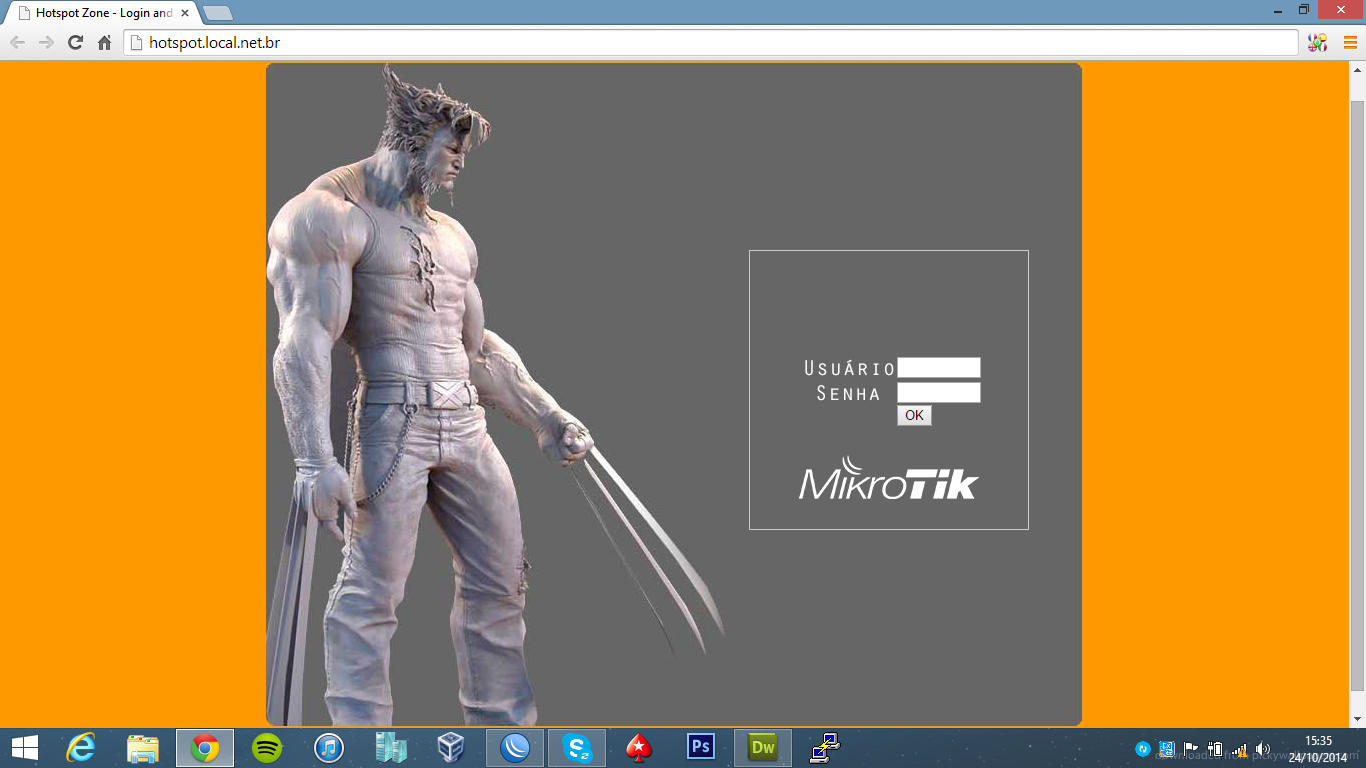Click the blue sync tray icon
The height and width of the screenshot is (768, 1366).
click(x=1143, y=749)
